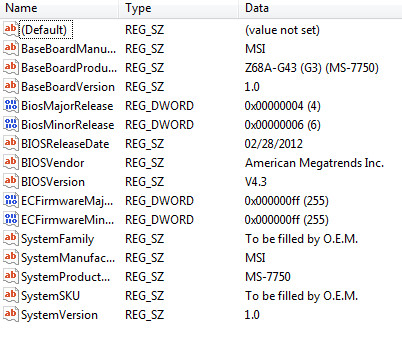Click the data '(value not set)'
Viewport: 402px width, 363px height.
click(282, 30)
